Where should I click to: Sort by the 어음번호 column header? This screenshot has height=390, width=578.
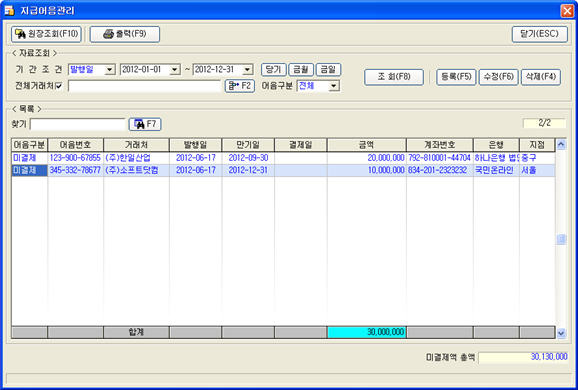point(76,145)
